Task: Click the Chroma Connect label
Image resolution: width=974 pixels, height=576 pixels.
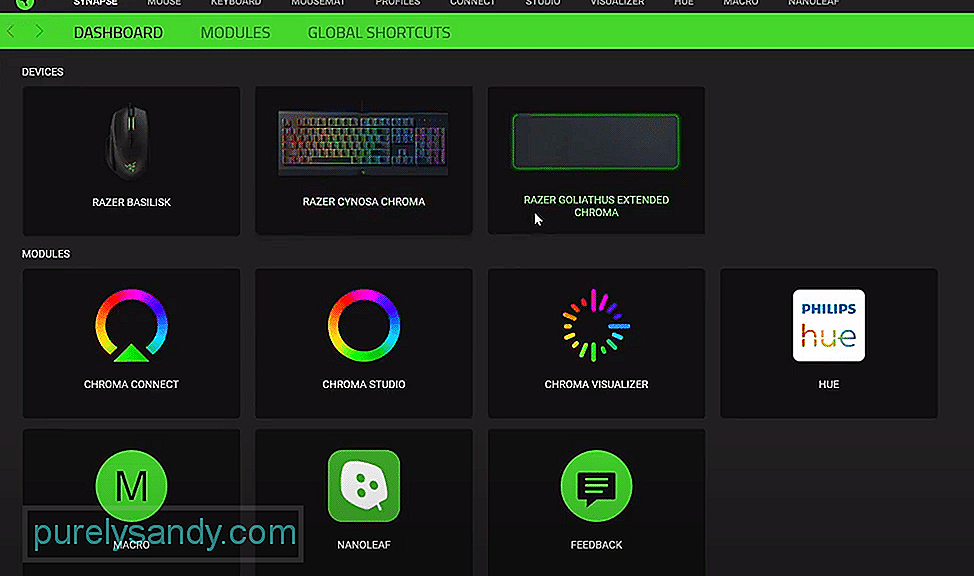Action: pos(131,384)
